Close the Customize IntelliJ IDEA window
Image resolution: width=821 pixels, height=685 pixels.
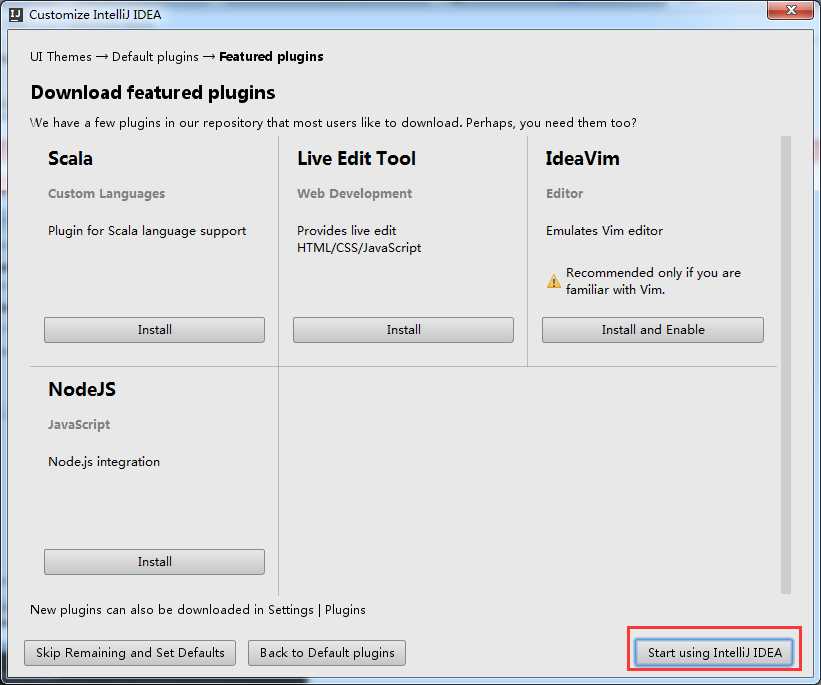791,10
